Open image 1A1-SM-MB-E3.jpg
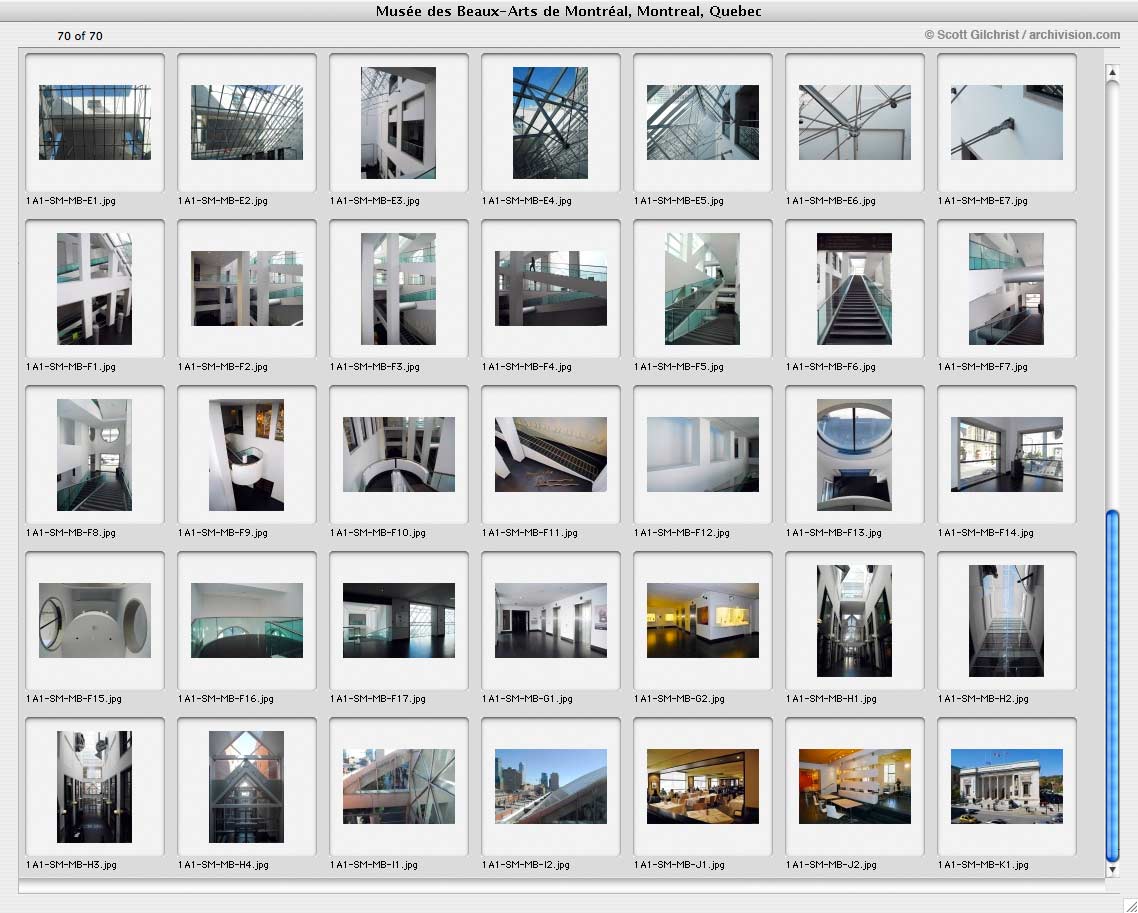This screenshot has width=1138, height=913. click(398, 123)
